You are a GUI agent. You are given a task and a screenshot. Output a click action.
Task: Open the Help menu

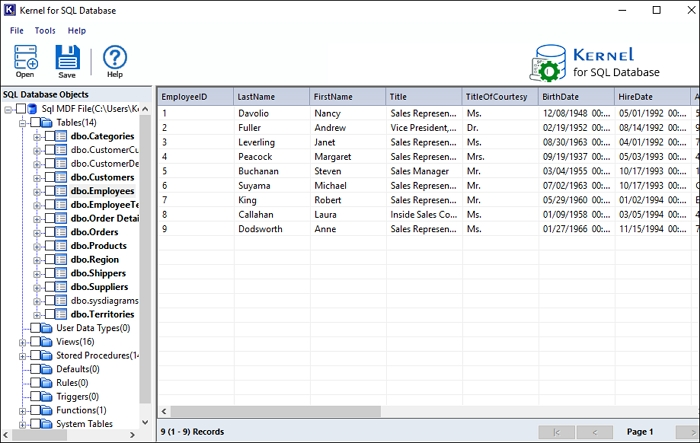(77, 31)
